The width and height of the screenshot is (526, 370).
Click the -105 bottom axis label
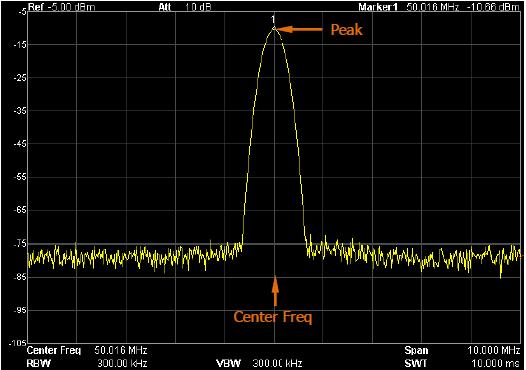pyautogui.click(x=19, y=342)
